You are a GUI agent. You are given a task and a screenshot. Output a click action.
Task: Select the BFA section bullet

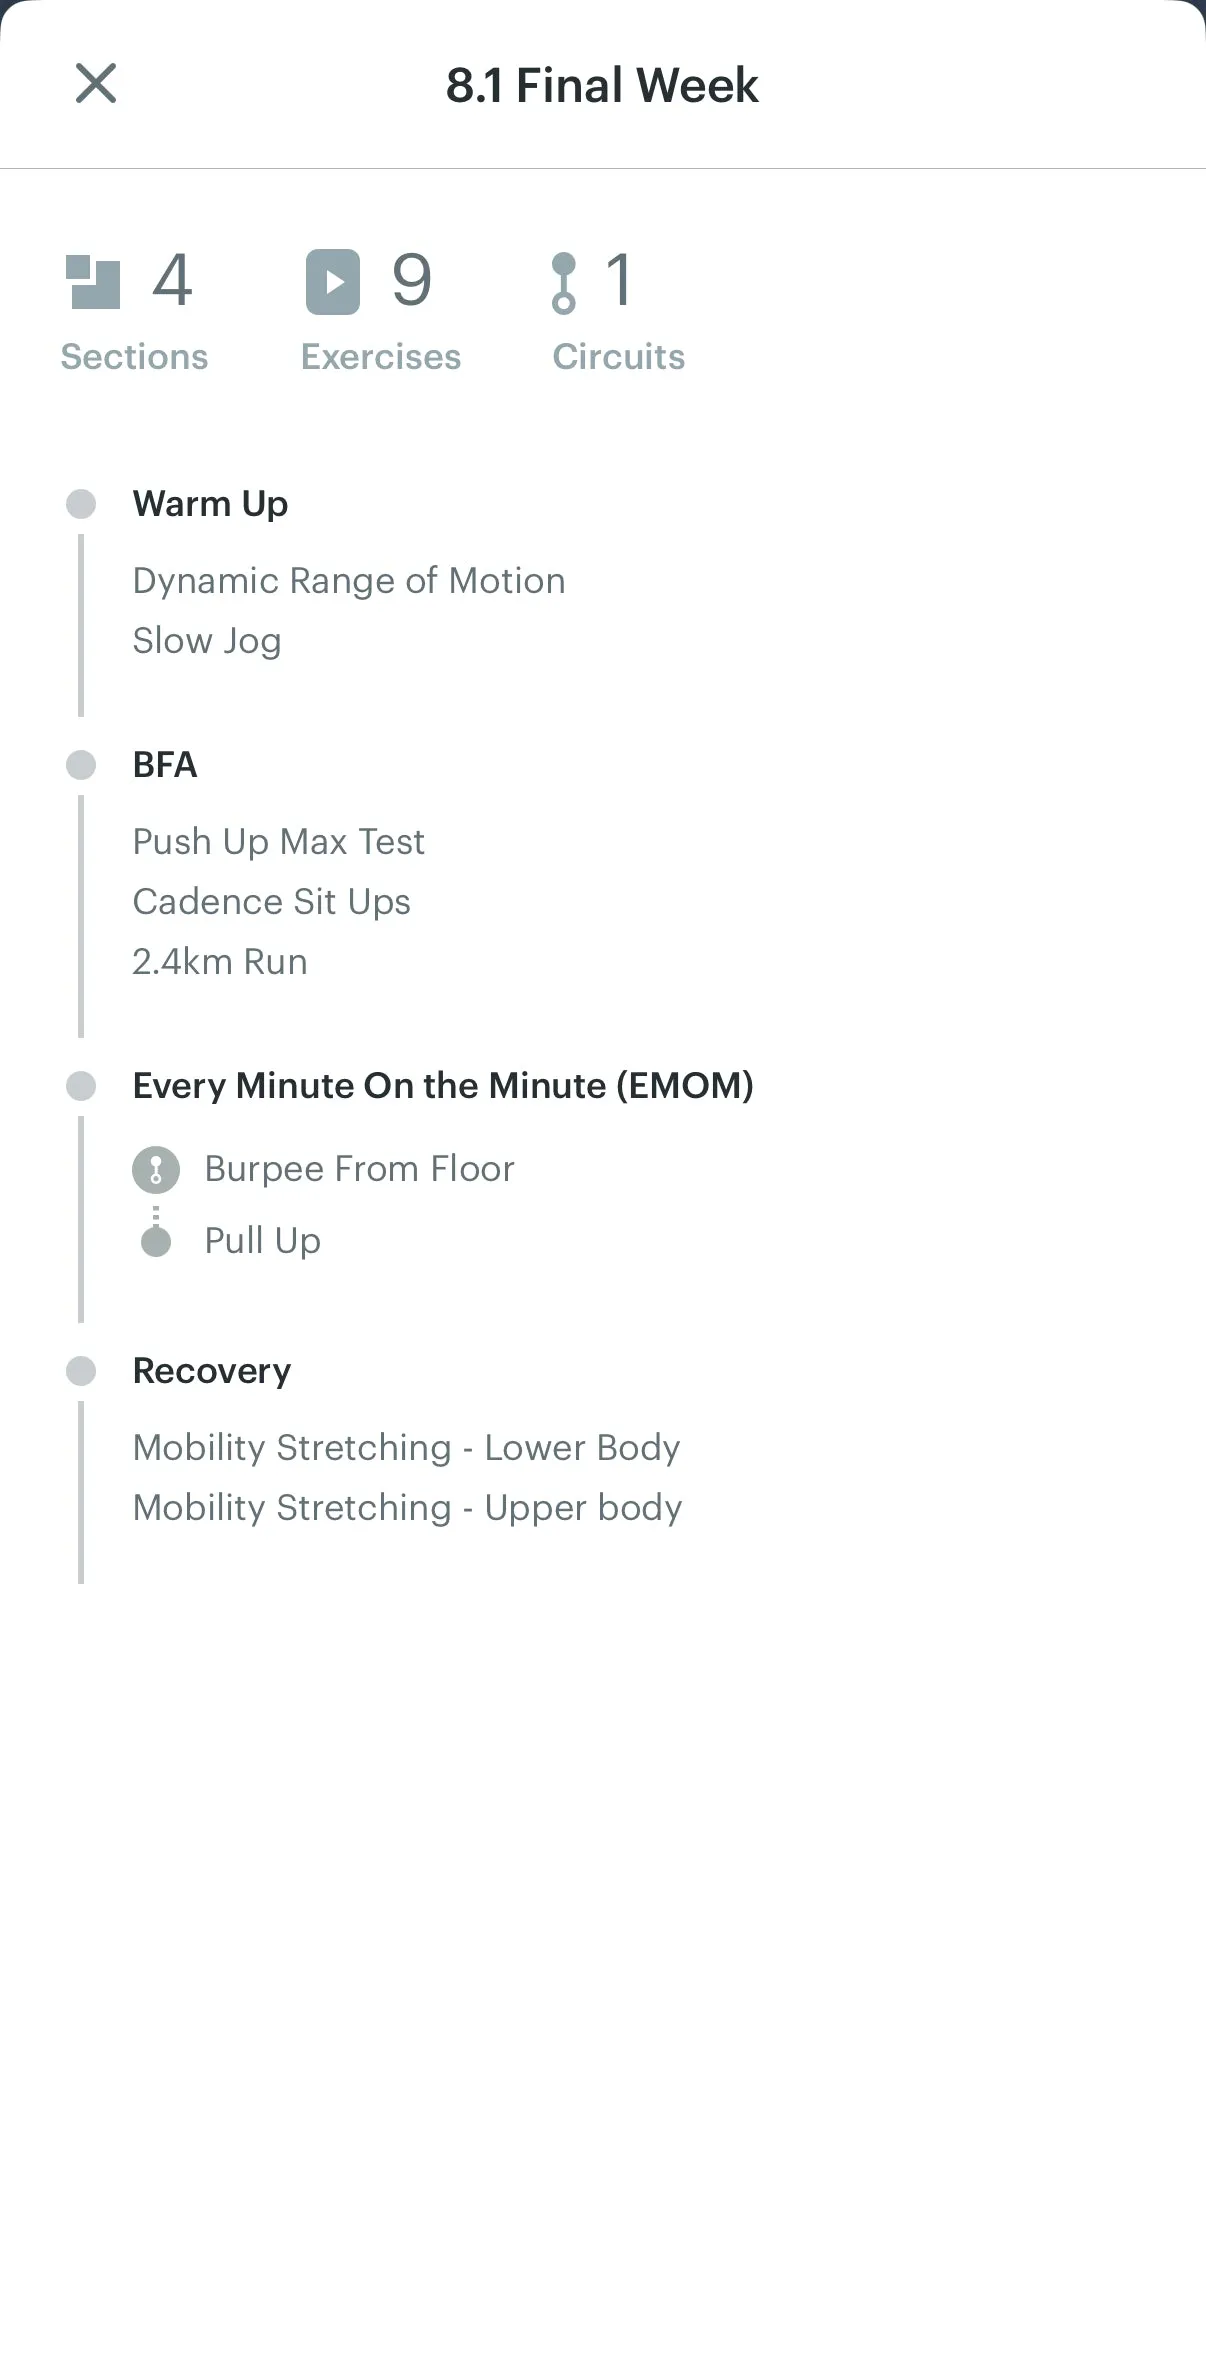coord(81,765)
